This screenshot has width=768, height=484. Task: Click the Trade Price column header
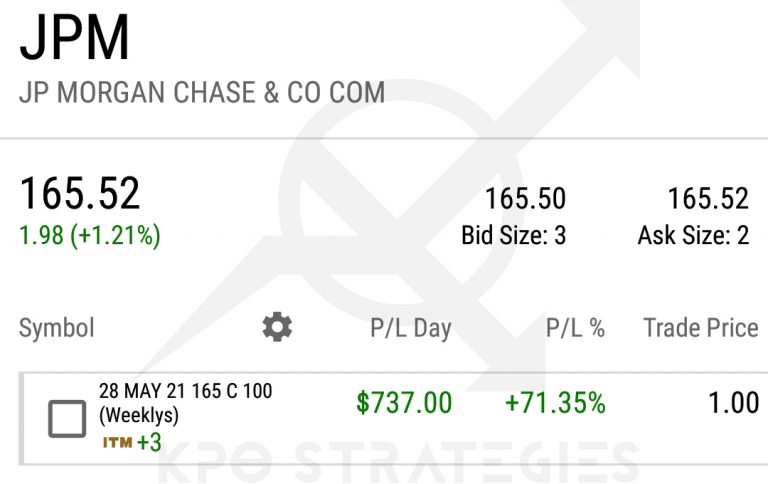(700, 328)
